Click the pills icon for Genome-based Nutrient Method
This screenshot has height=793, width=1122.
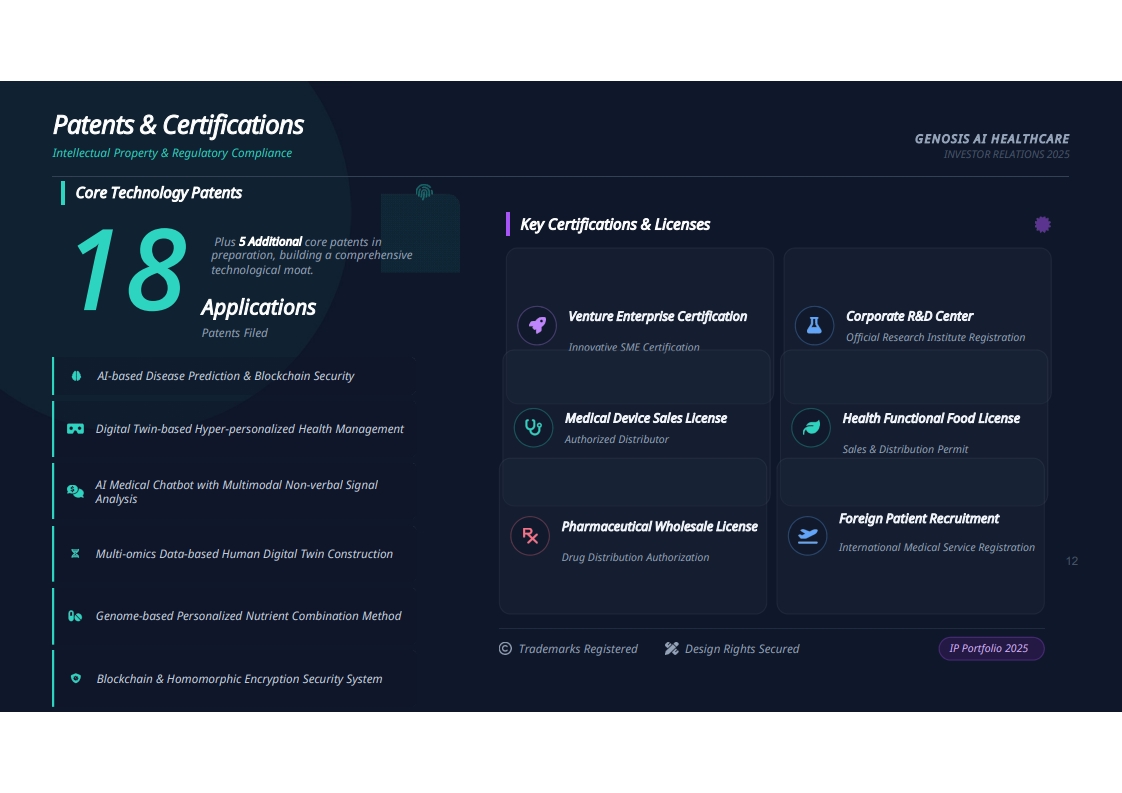75,616
